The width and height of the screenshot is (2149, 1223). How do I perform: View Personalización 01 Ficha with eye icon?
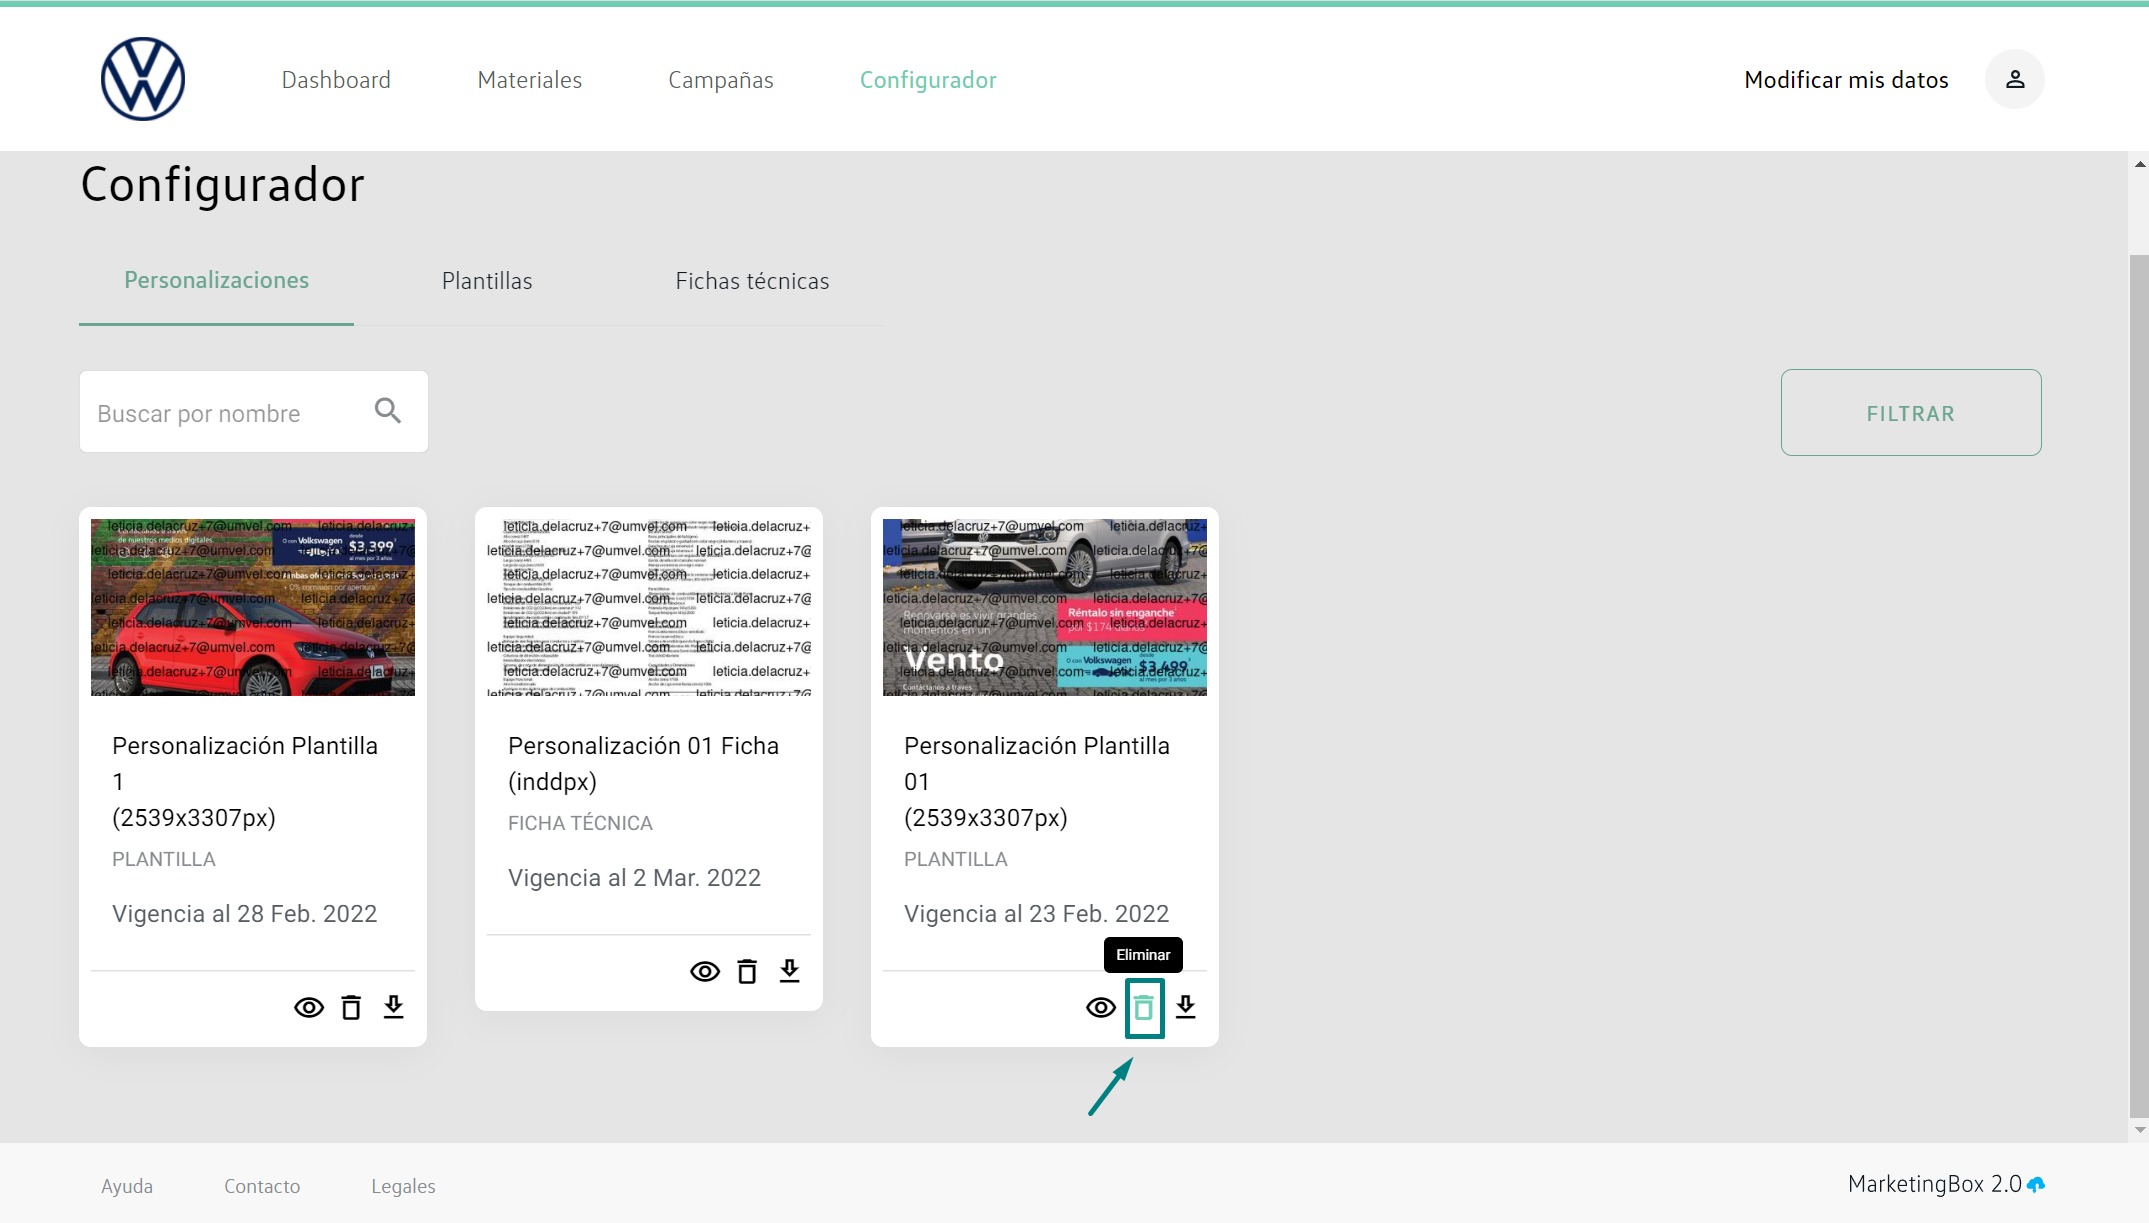[x=705, y=971]
